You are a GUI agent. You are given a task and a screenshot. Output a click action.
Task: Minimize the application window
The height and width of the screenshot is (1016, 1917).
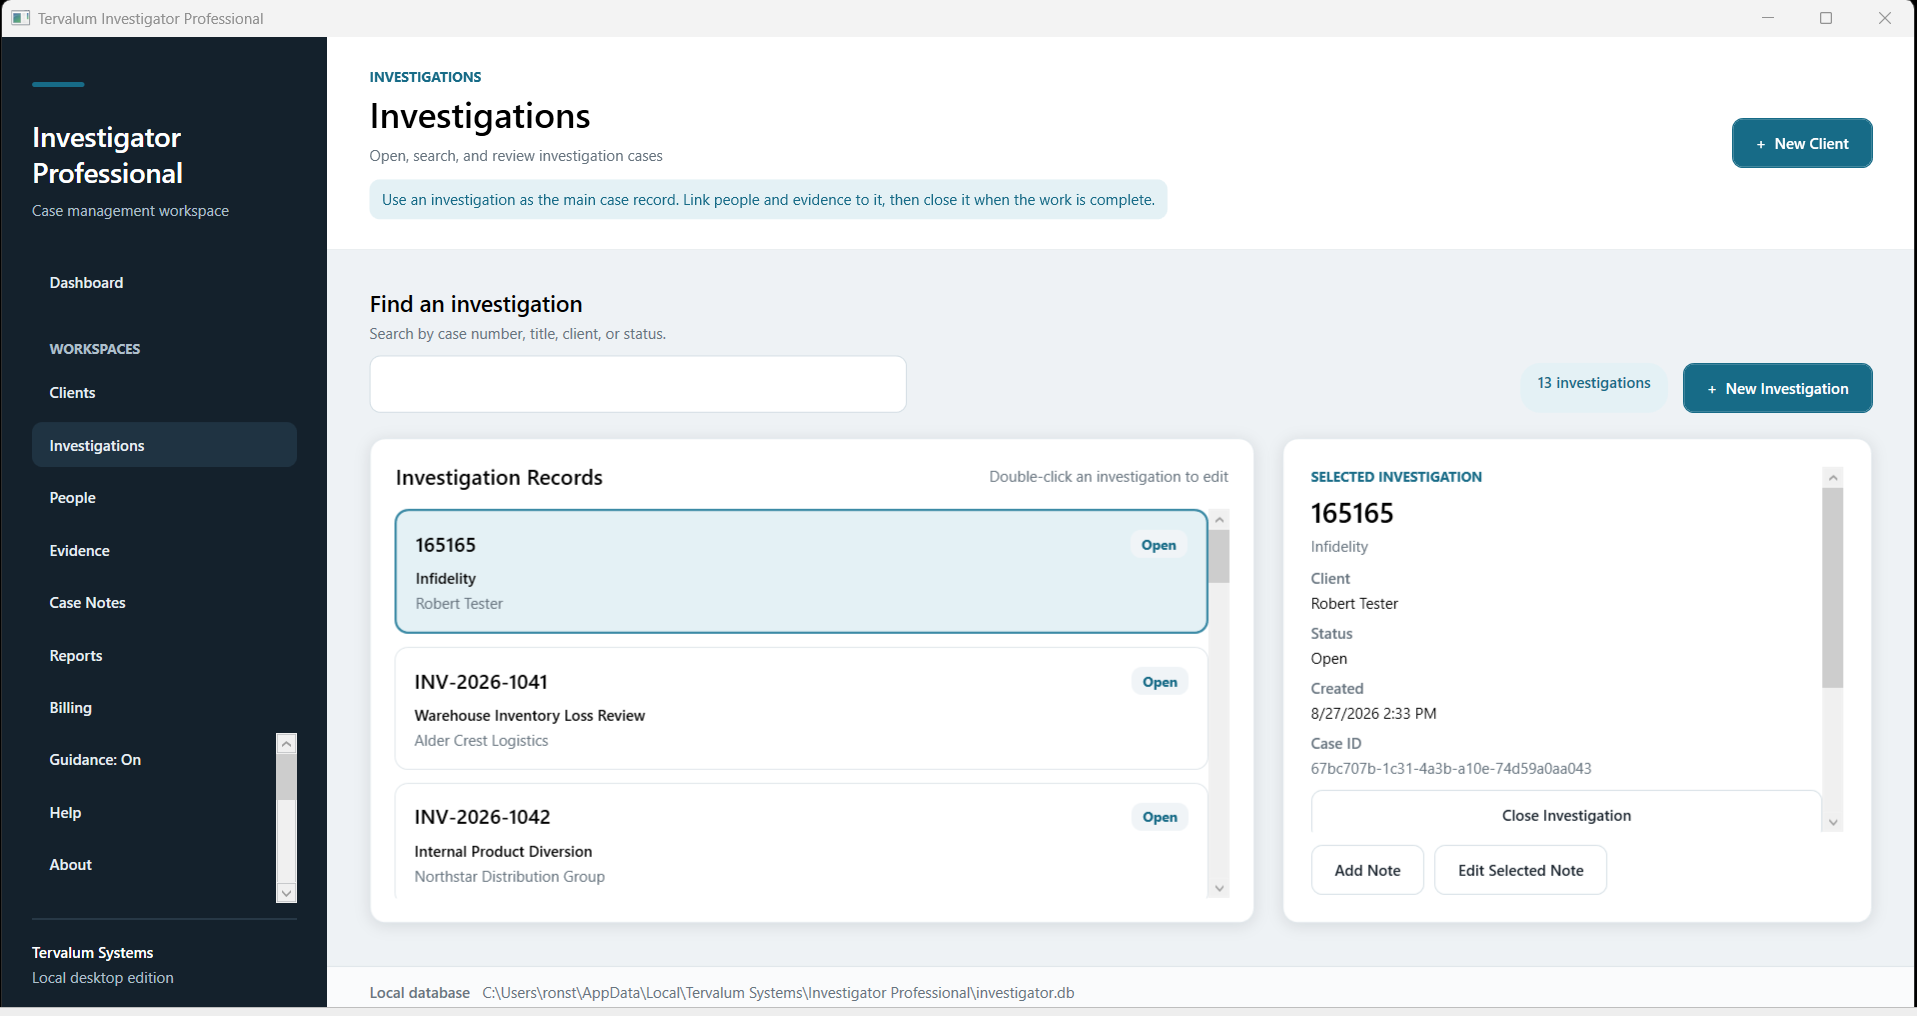click(1768, 18)
